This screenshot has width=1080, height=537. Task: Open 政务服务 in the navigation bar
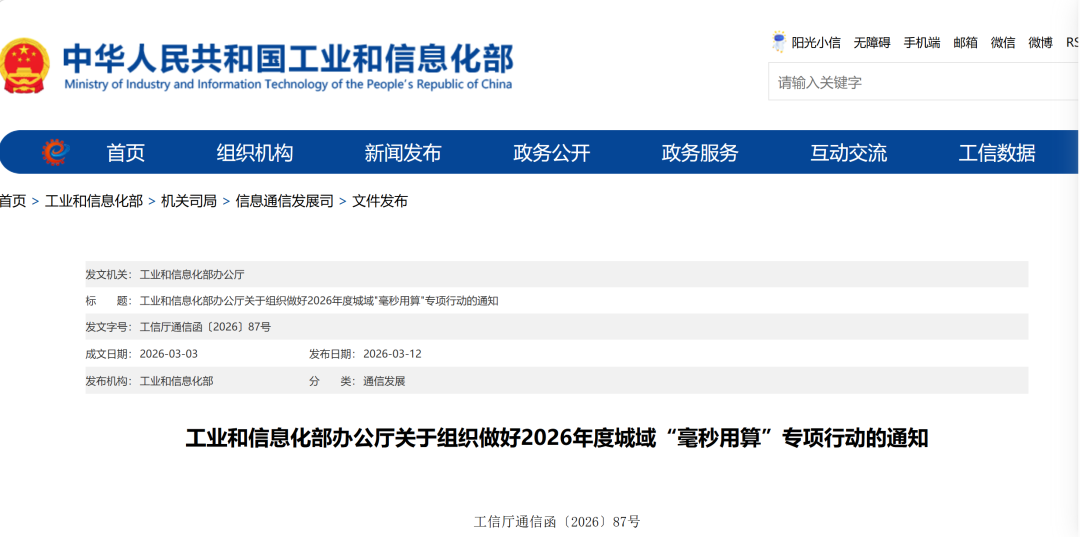700,153
